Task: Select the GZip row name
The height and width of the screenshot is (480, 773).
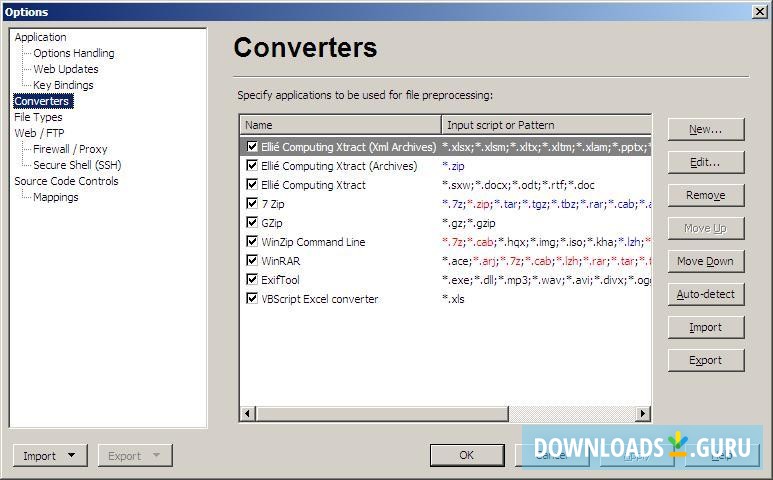Action: [x=272, y=223]
